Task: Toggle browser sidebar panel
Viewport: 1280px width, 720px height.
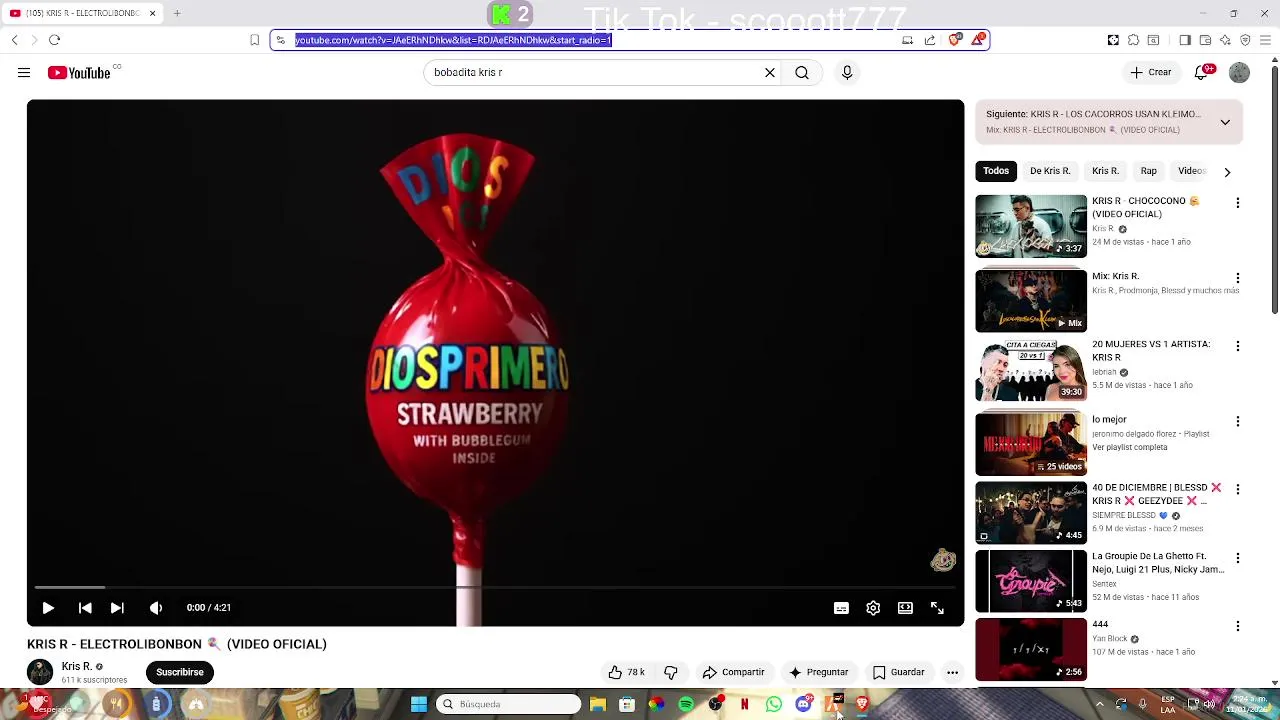Action: [x=1185, y=40]
